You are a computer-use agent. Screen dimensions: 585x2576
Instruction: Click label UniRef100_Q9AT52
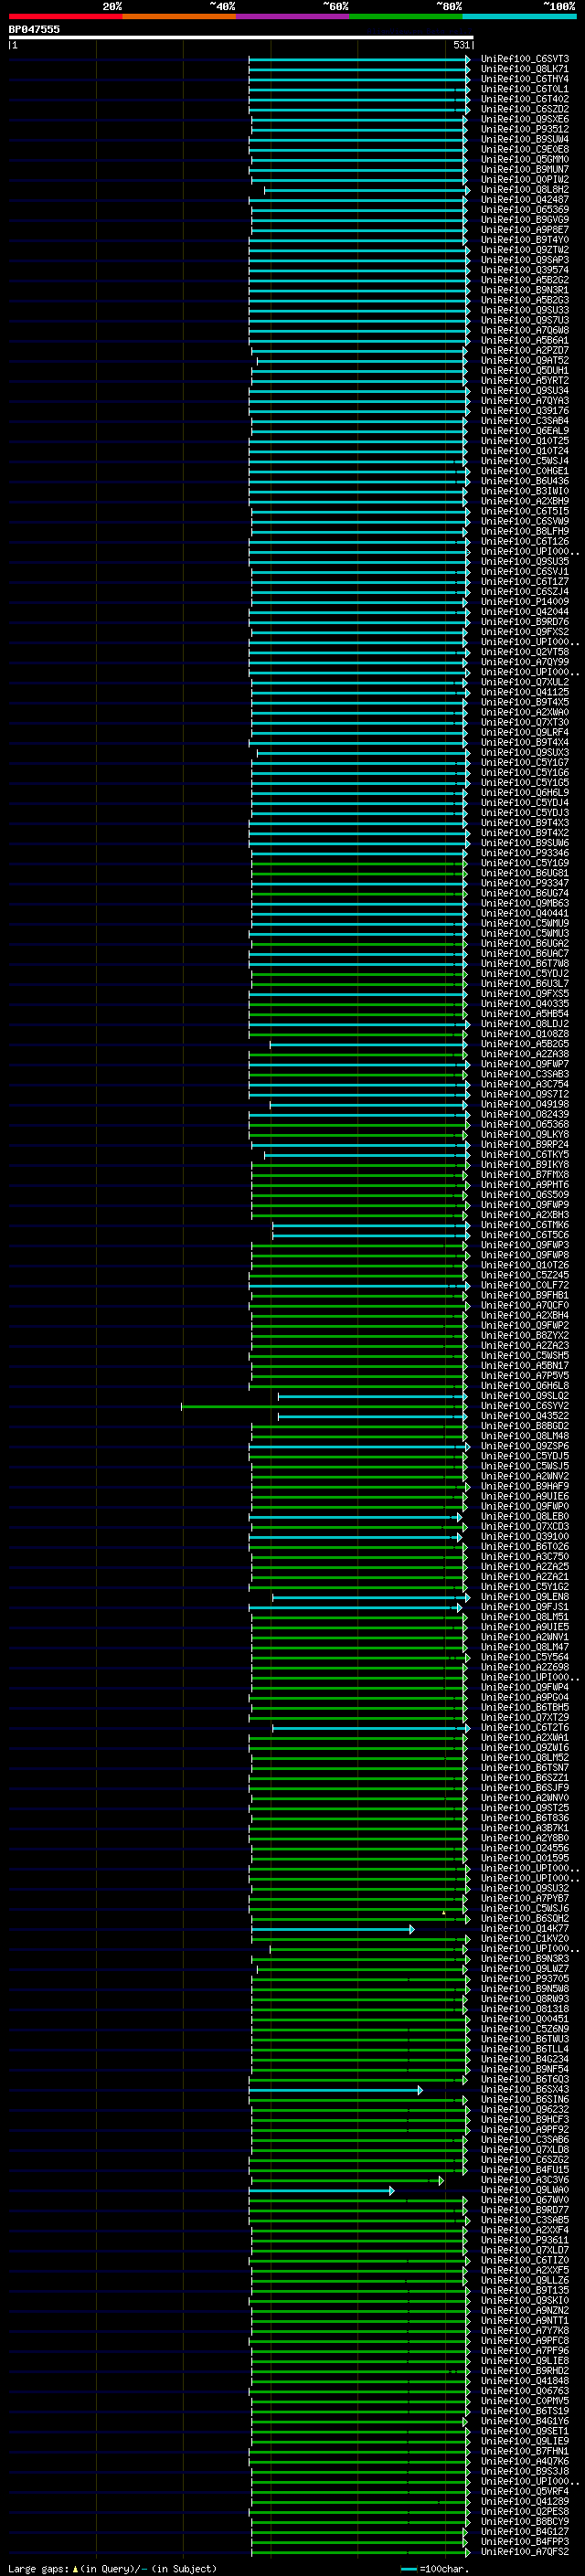pyautogui.click(x=524, y=361)
